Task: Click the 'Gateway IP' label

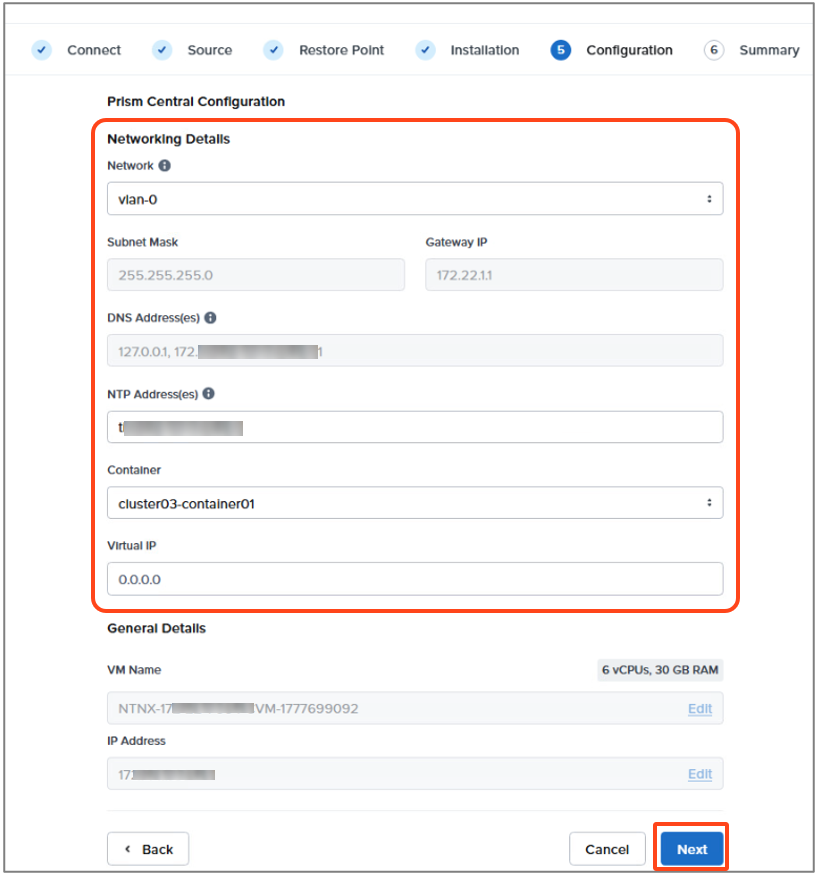Action: (x=456, y=242)
